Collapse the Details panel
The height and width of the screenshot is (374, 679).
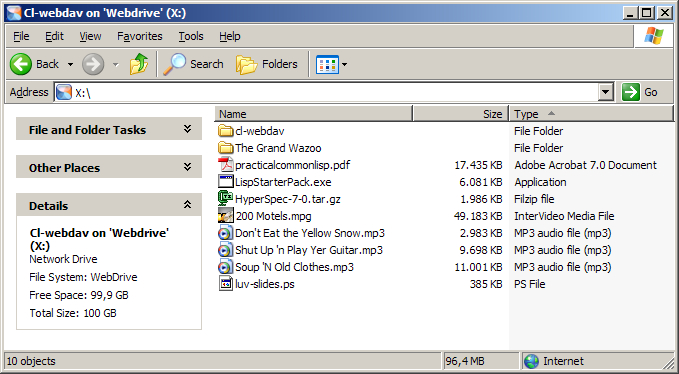[x=188, y=205]
